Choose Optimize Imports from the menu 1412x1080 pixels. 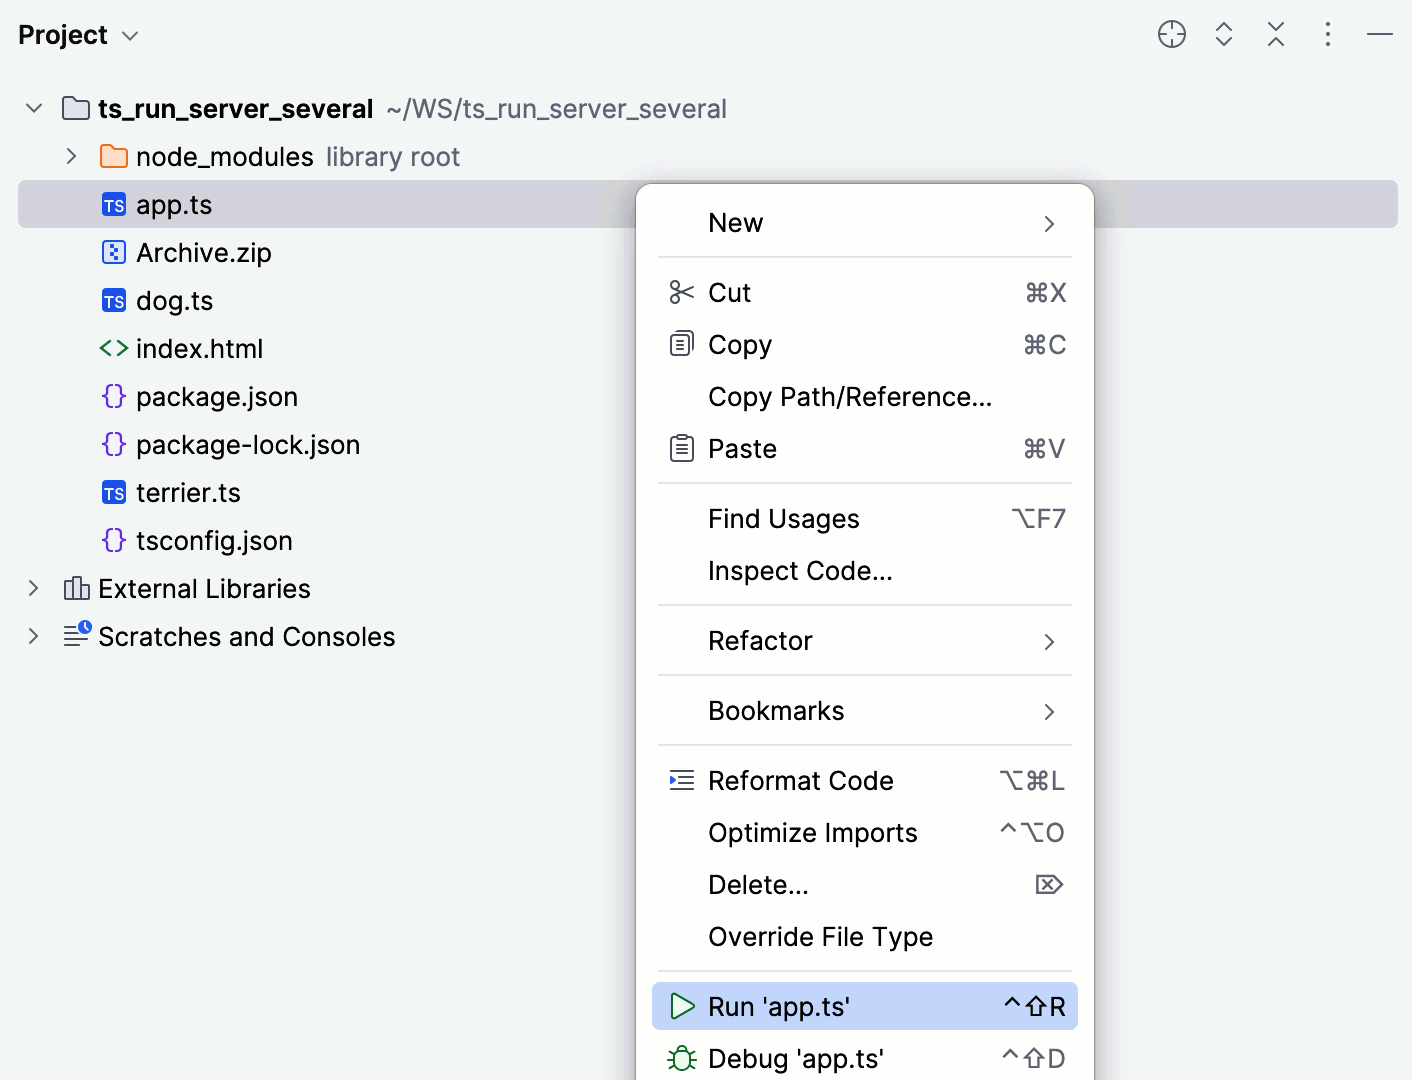[x=812, y=832]
